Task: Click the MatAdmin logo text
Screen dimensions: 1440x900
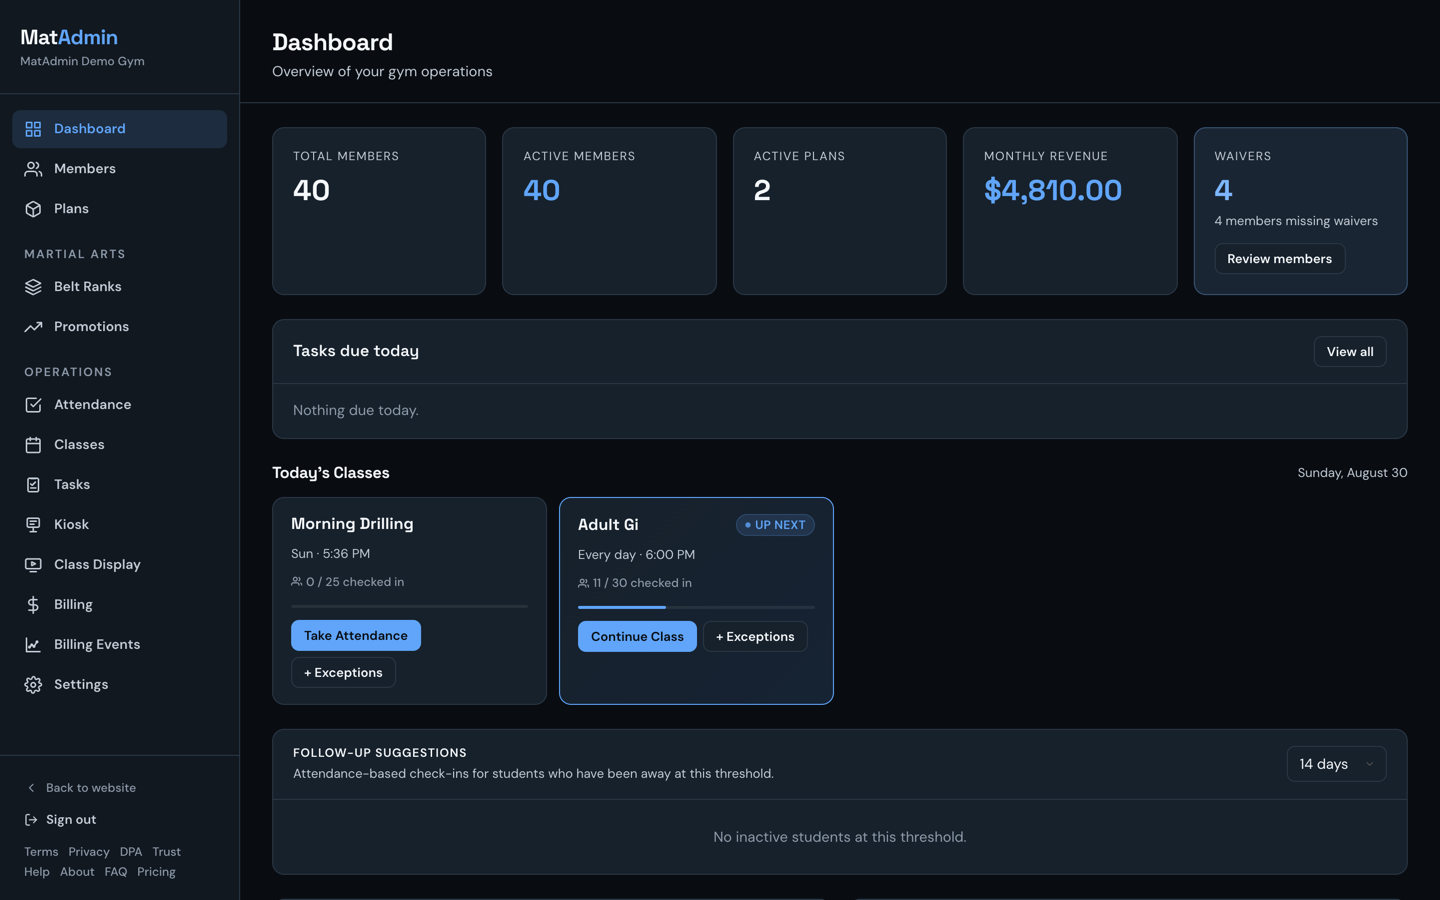Action: pos(69,37)
